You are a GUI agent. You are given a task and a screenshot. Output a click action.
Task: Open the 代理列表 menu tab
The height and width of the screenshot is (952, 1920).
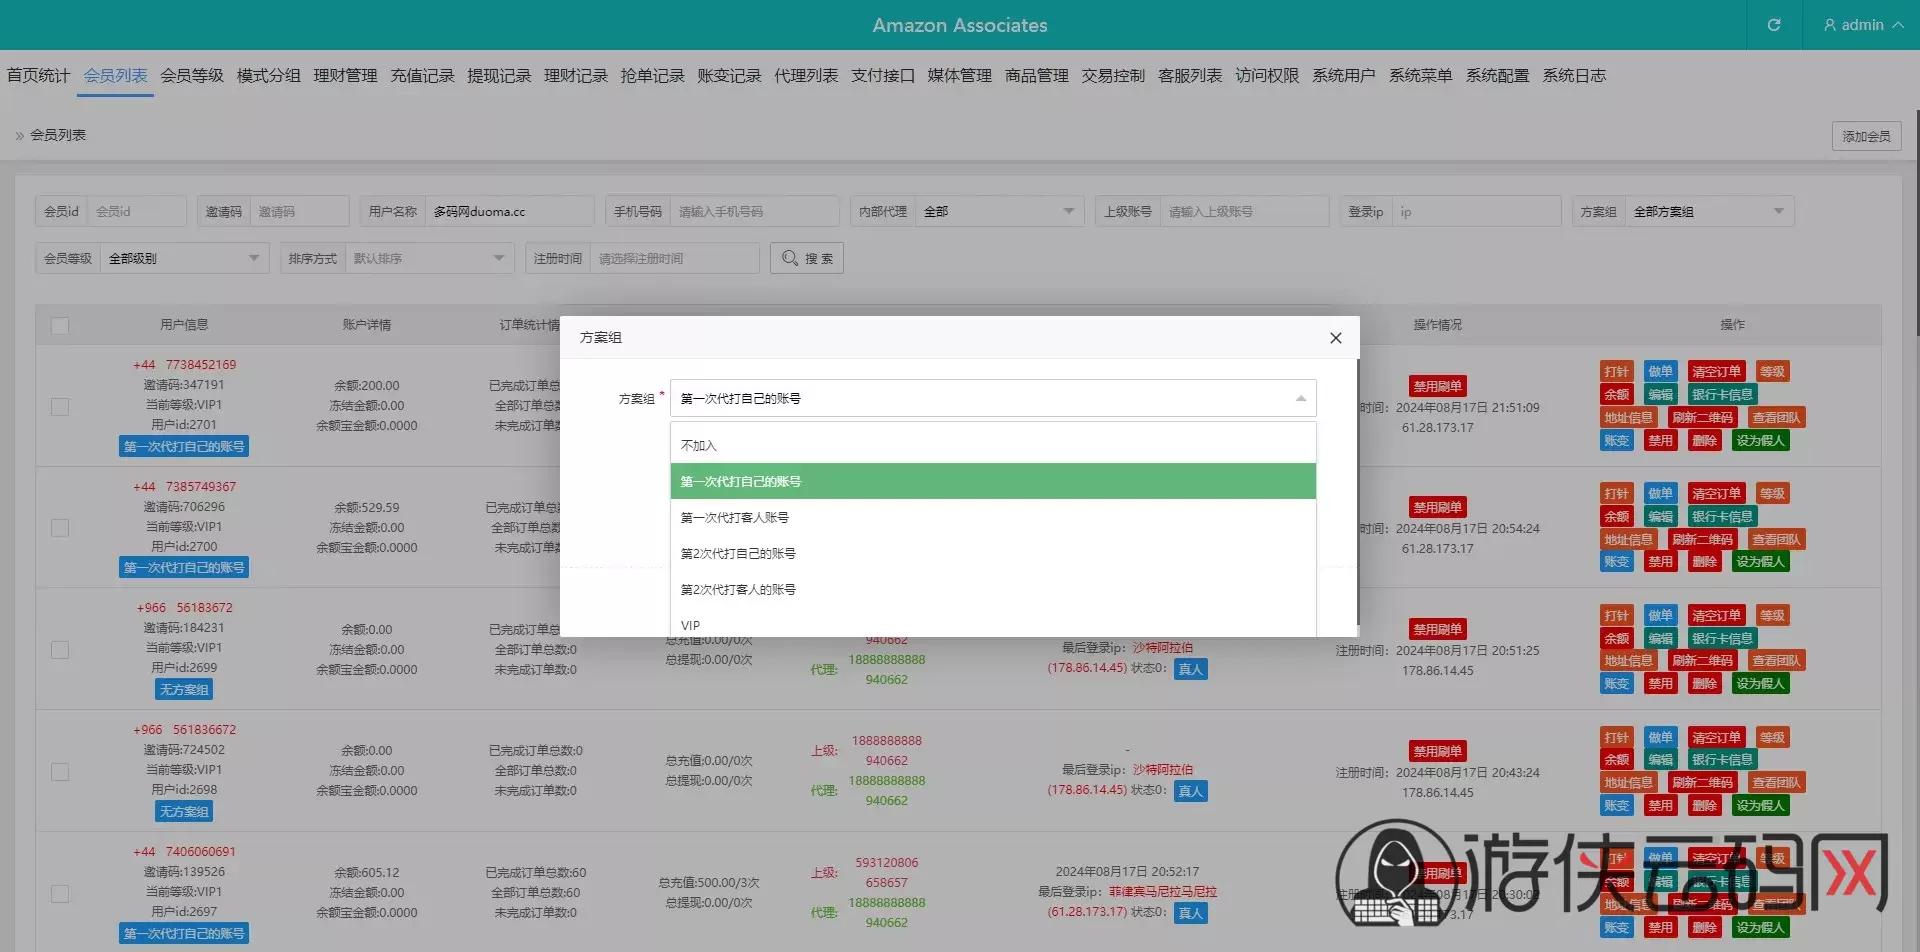(x=806, y=76)
